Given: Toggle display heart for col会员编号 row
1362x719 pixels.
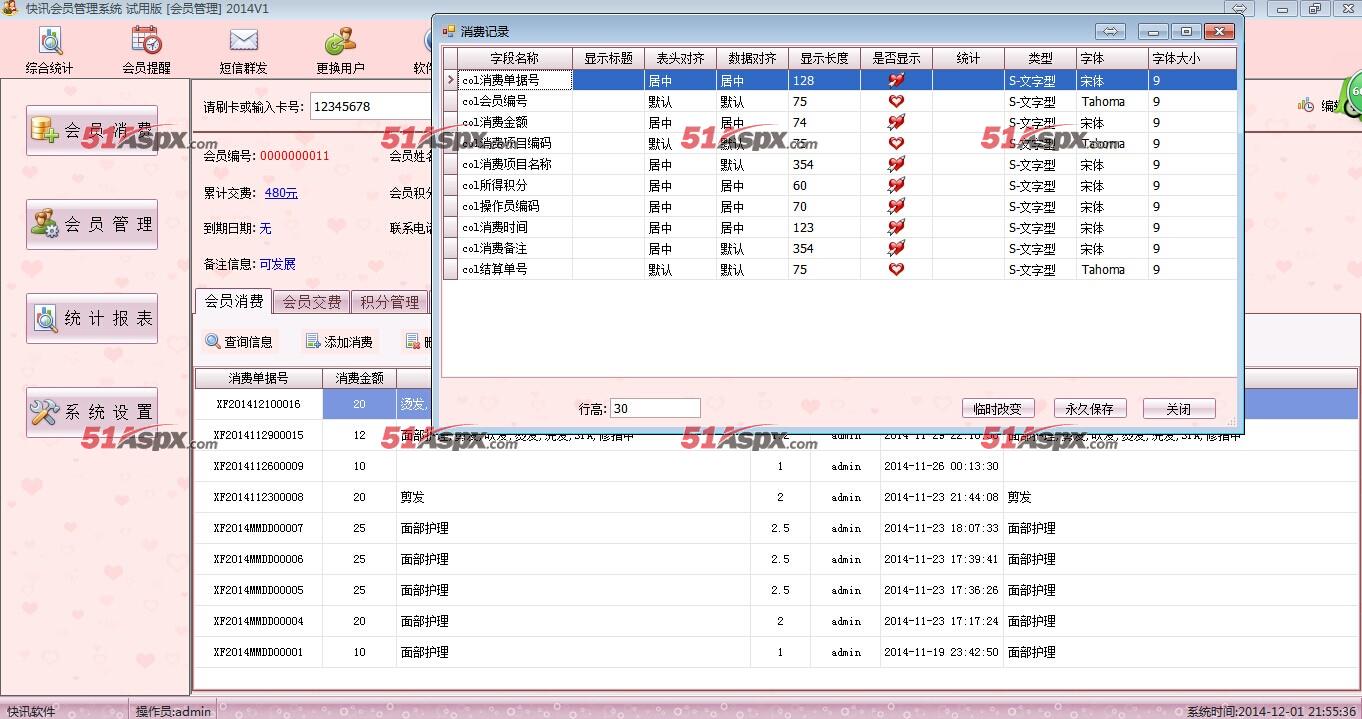Looking at the screenshot, I should [896, 101].
